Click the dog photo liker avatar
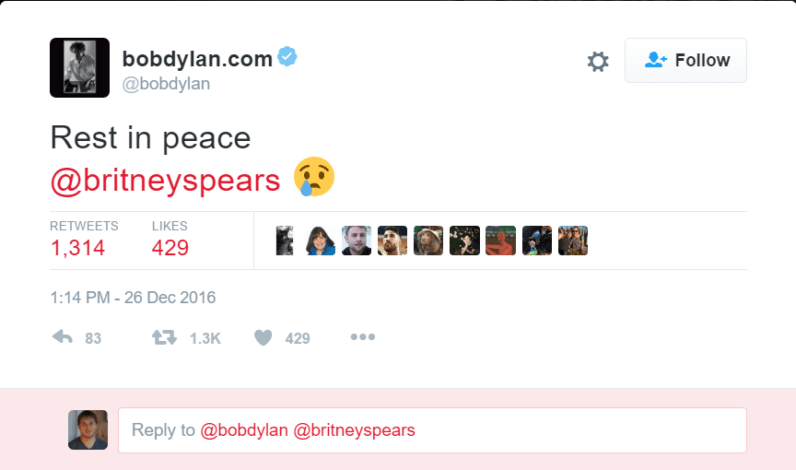The image size is (796, 470). pos(428,241)
